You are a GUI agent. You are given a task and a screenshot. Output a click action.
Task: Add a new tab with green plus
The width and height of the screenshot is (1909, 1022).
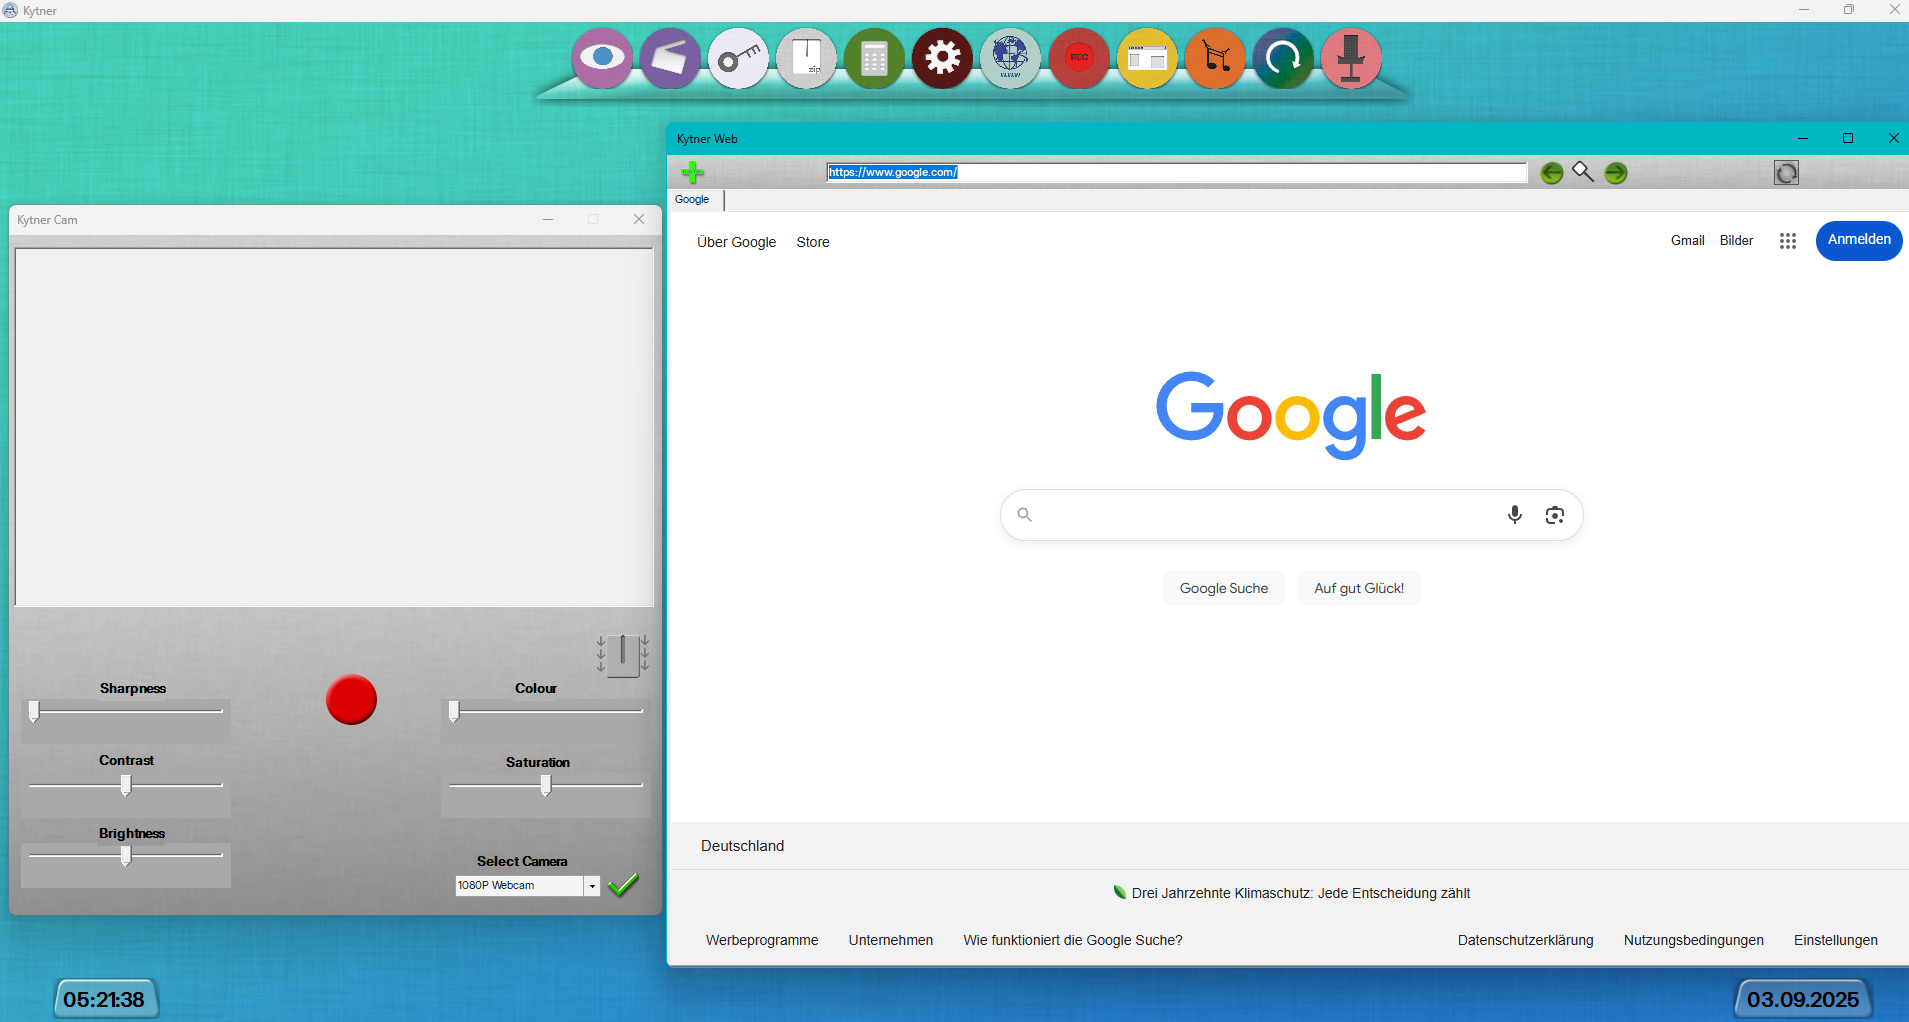(x=692, y=172)
